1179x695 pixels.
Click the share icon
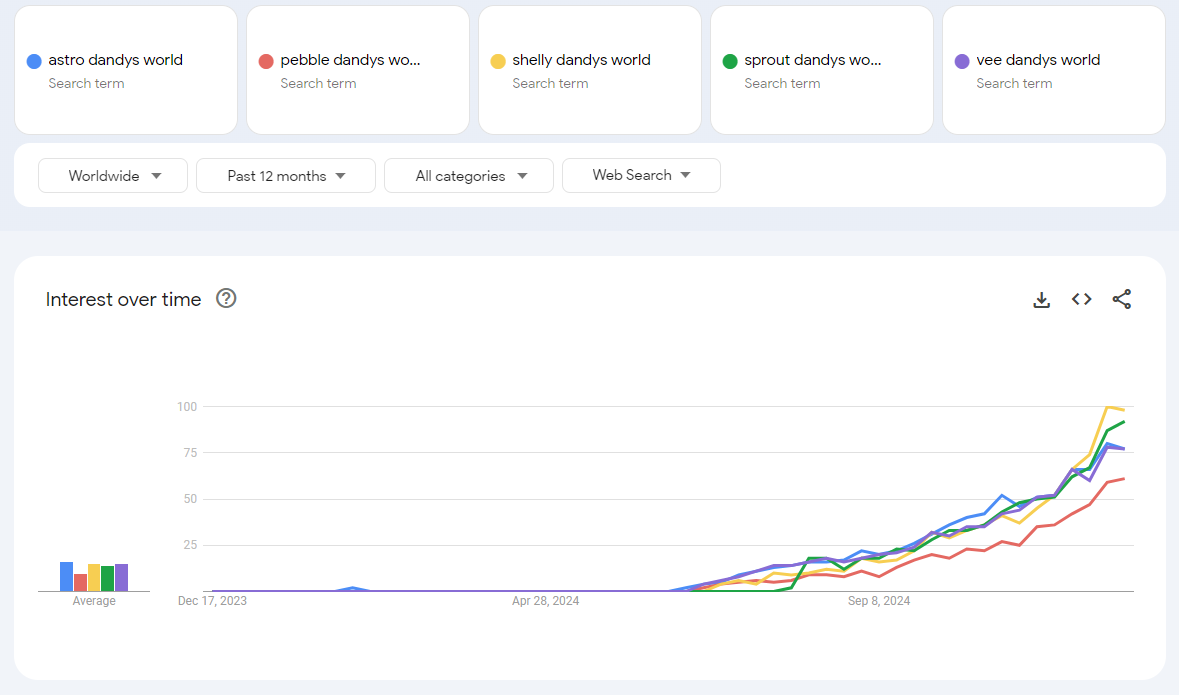coord(1121,299)
